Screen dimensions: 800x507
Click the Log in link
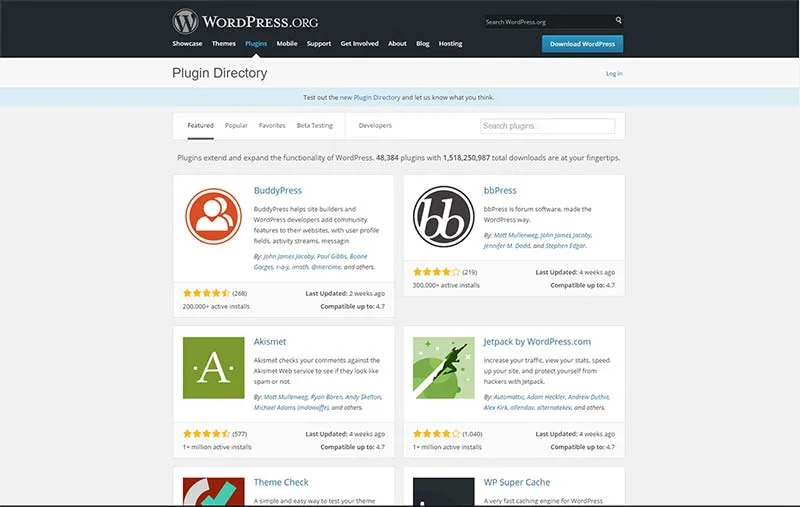[614, 73]
